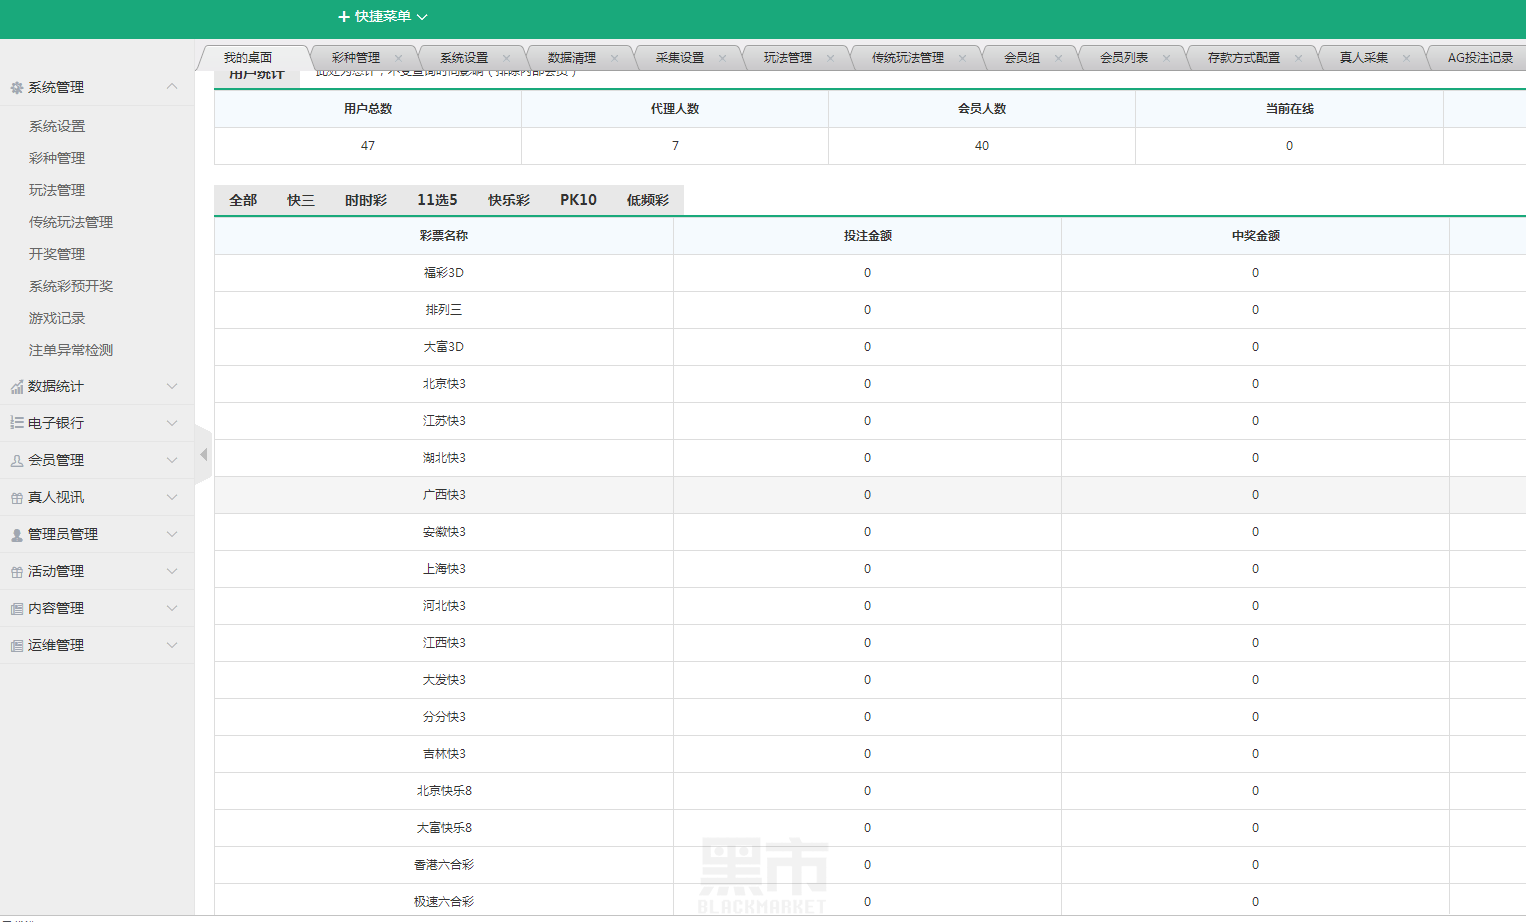The width and height of the screenshot is (1526, 922).
Task: Close the 会员列表 tab
Action: pos(1166,58)
